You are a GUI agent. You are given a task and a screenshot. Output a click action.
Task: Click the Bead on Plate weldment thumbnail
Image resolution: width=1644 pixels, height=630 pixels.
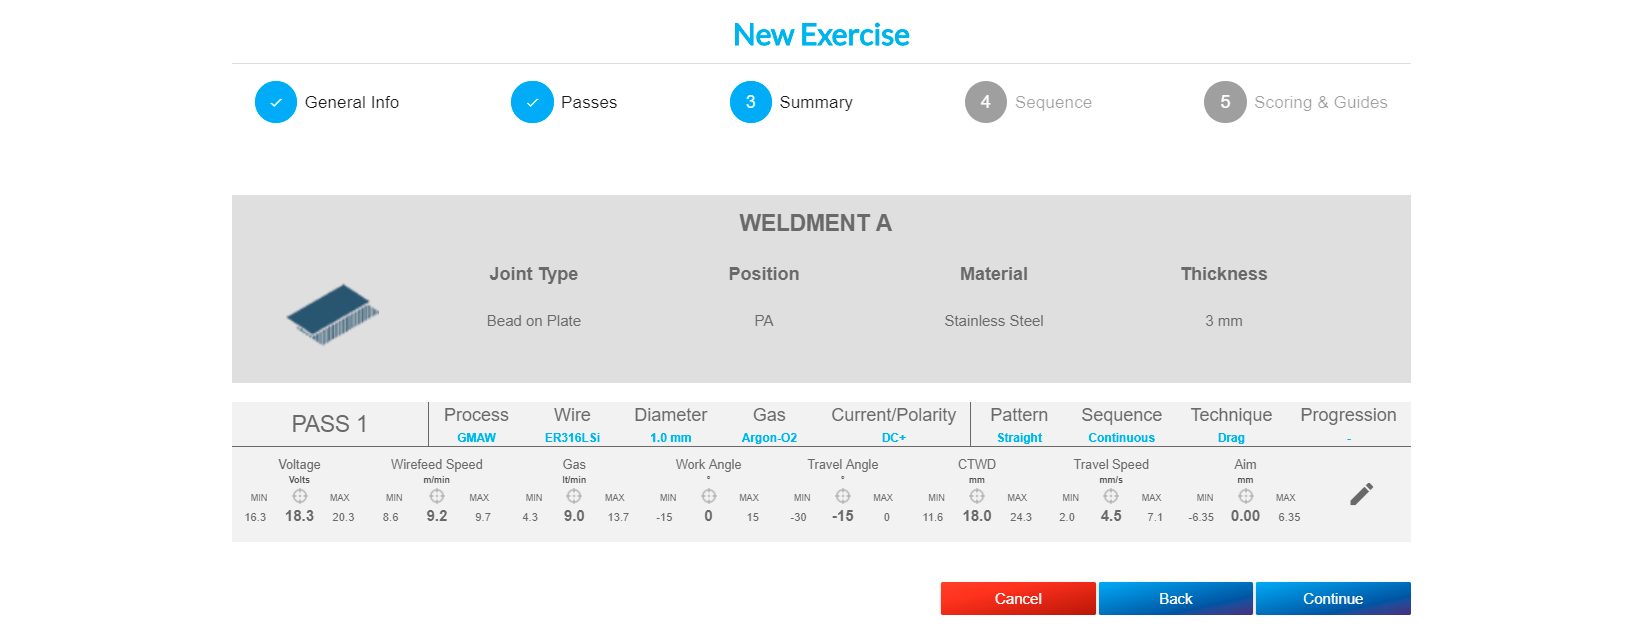pos(333,314)
